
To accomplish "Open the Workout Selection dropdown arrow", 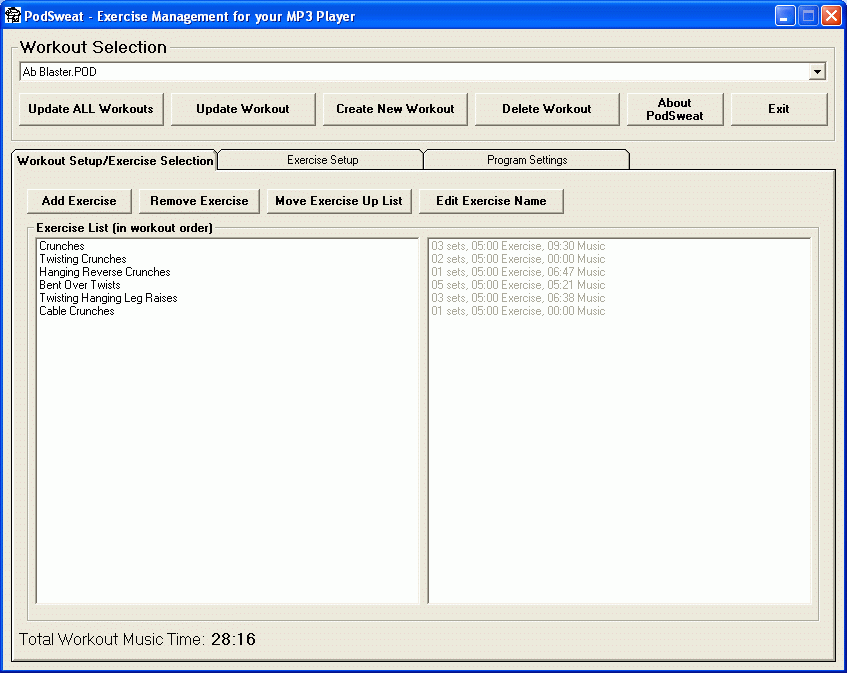I will [x=817, y=72].
